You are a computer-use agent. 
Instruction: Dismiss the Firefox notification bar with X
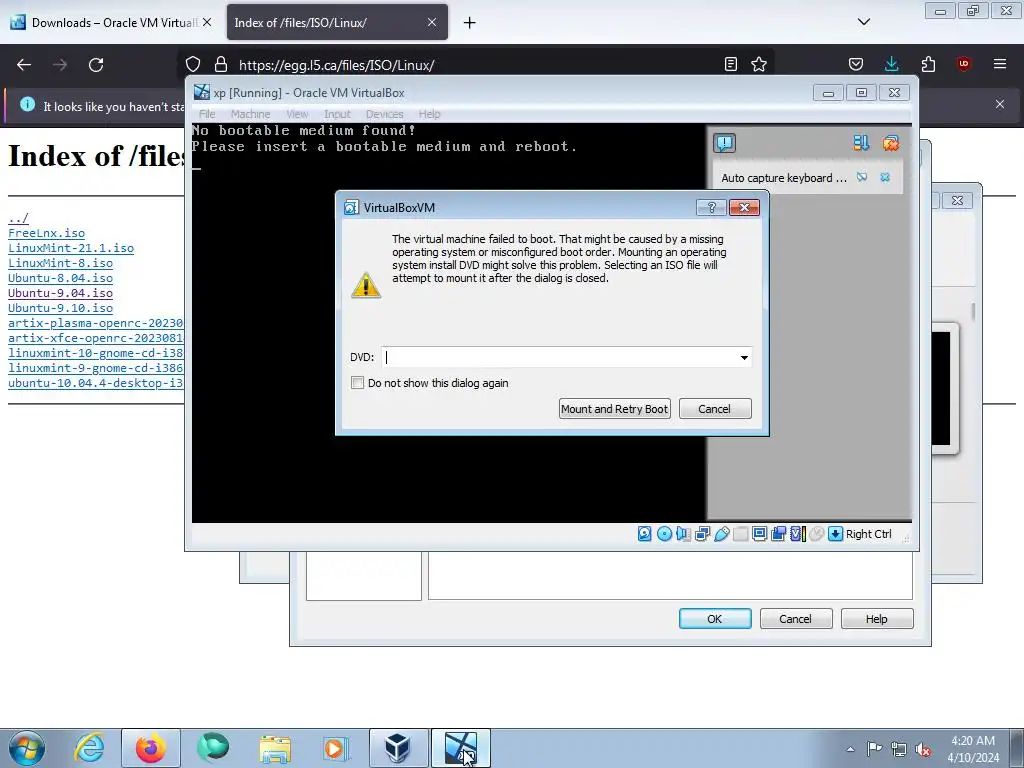[x=1000, y=104]
